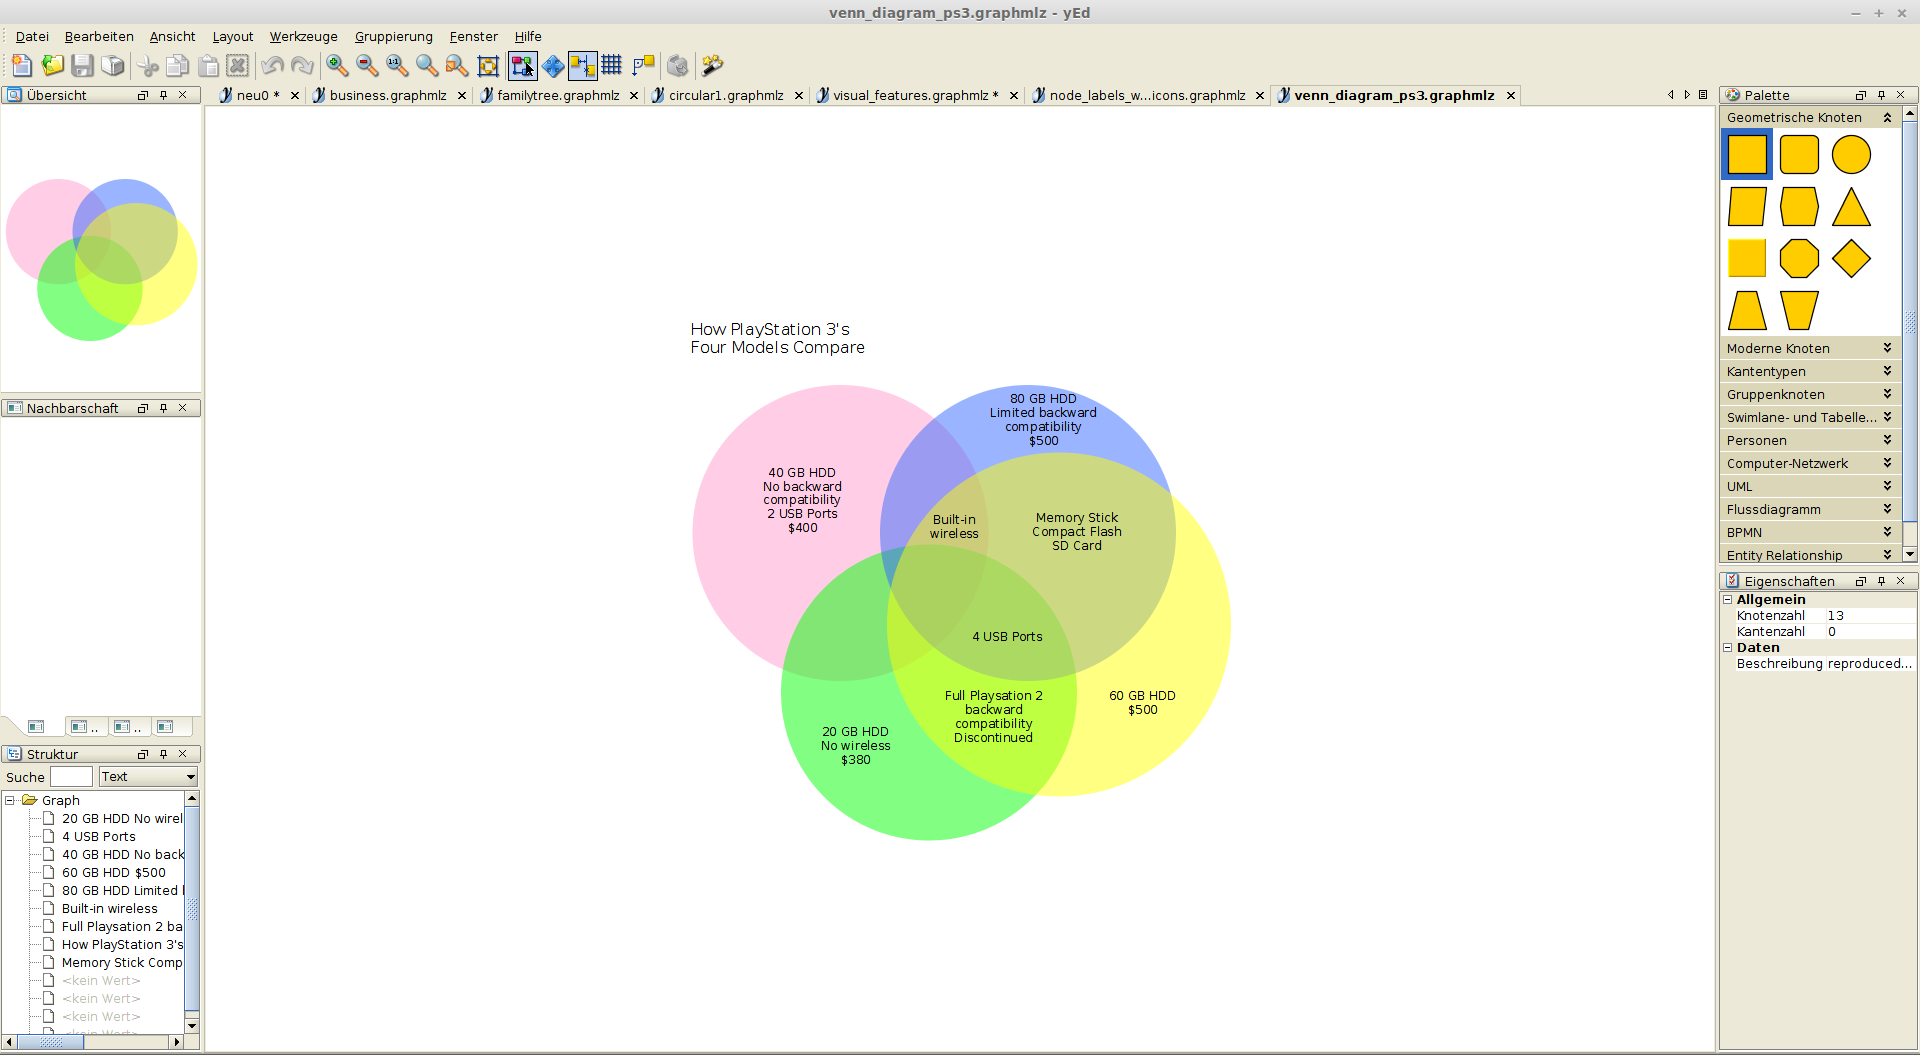
Task: Close the circular1.graphmlz tab
Action: click(799, 96)
